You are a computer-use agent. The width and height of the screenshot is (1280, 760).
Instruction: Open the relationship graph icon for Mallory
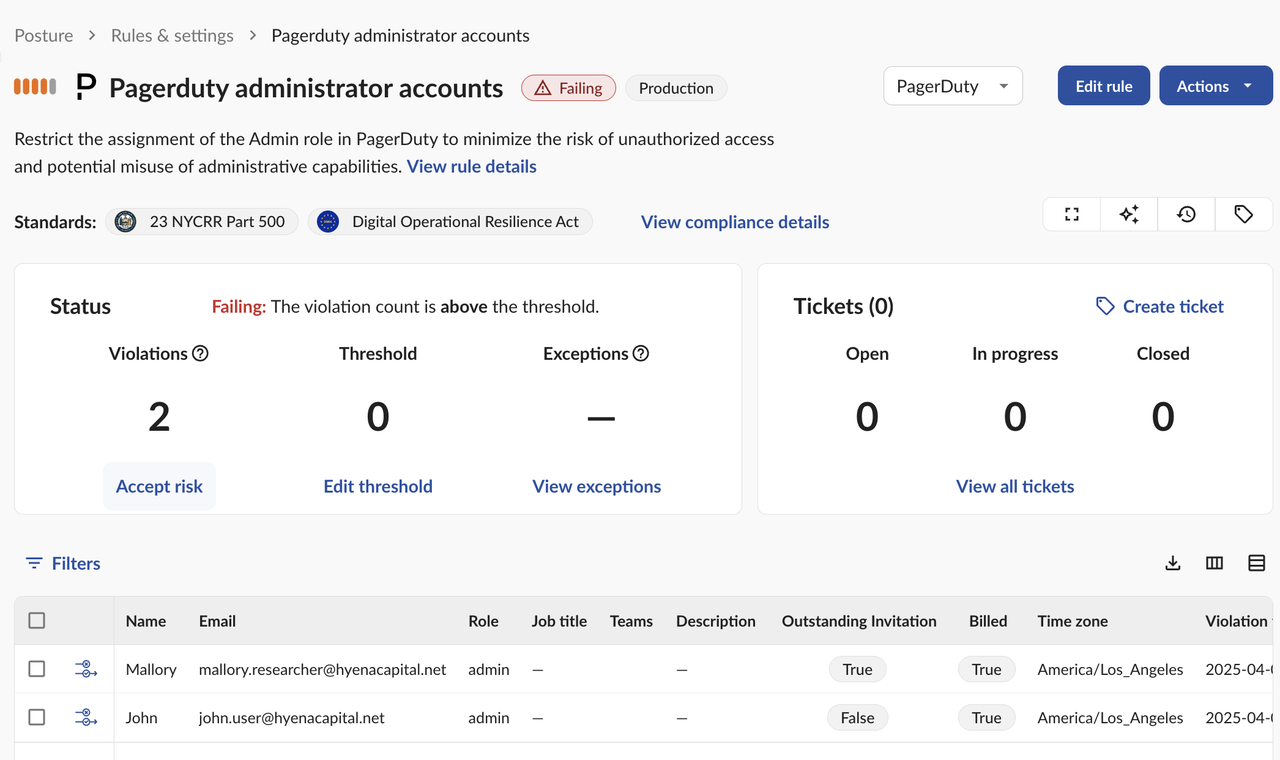click(x=86, y=669)
